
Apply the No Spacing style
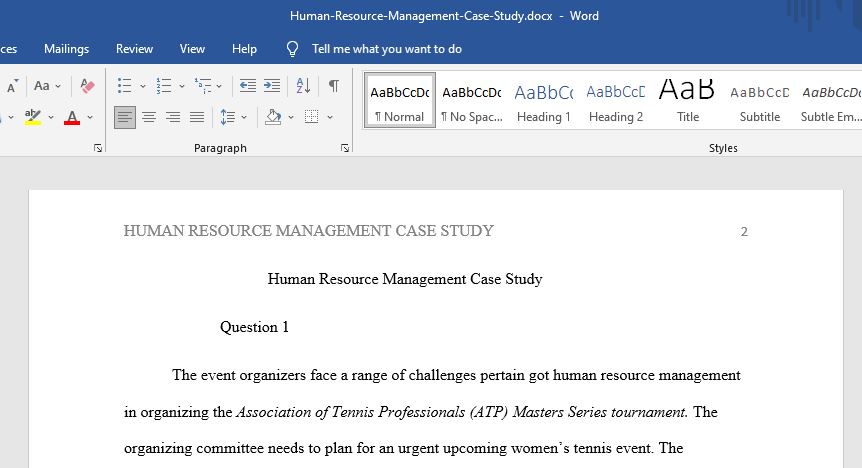click(x=472, y=101)
